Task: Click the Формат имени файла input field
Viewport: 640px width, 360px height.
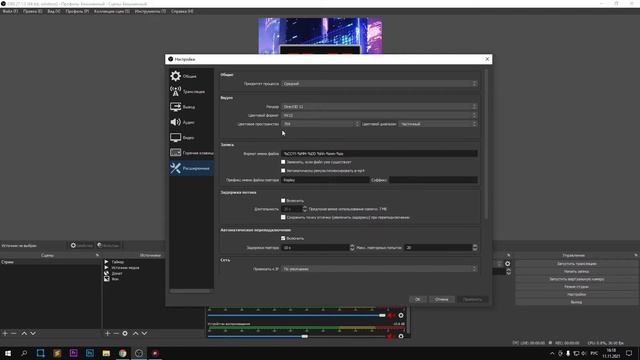Action: click(x=379, y=153)
